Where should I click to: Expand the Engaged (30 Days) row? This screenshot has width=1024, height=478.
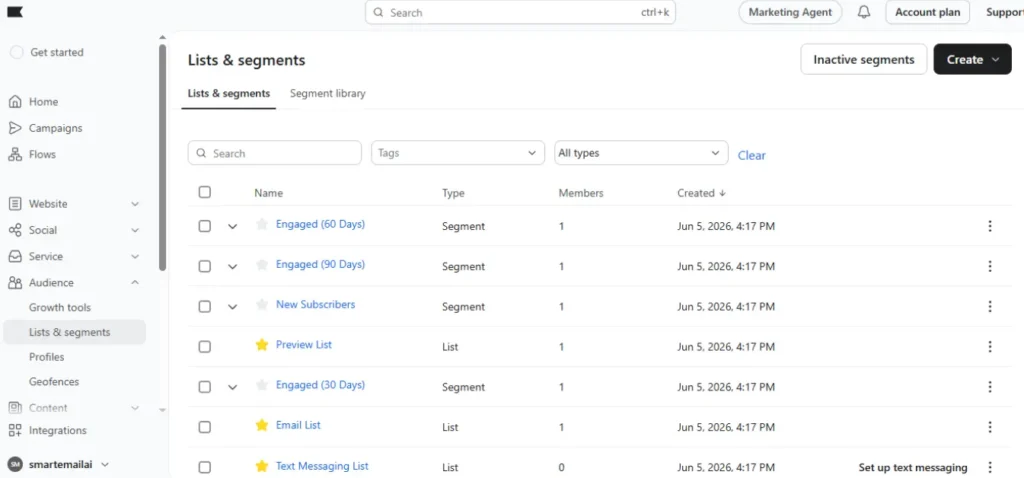(232, 387)
